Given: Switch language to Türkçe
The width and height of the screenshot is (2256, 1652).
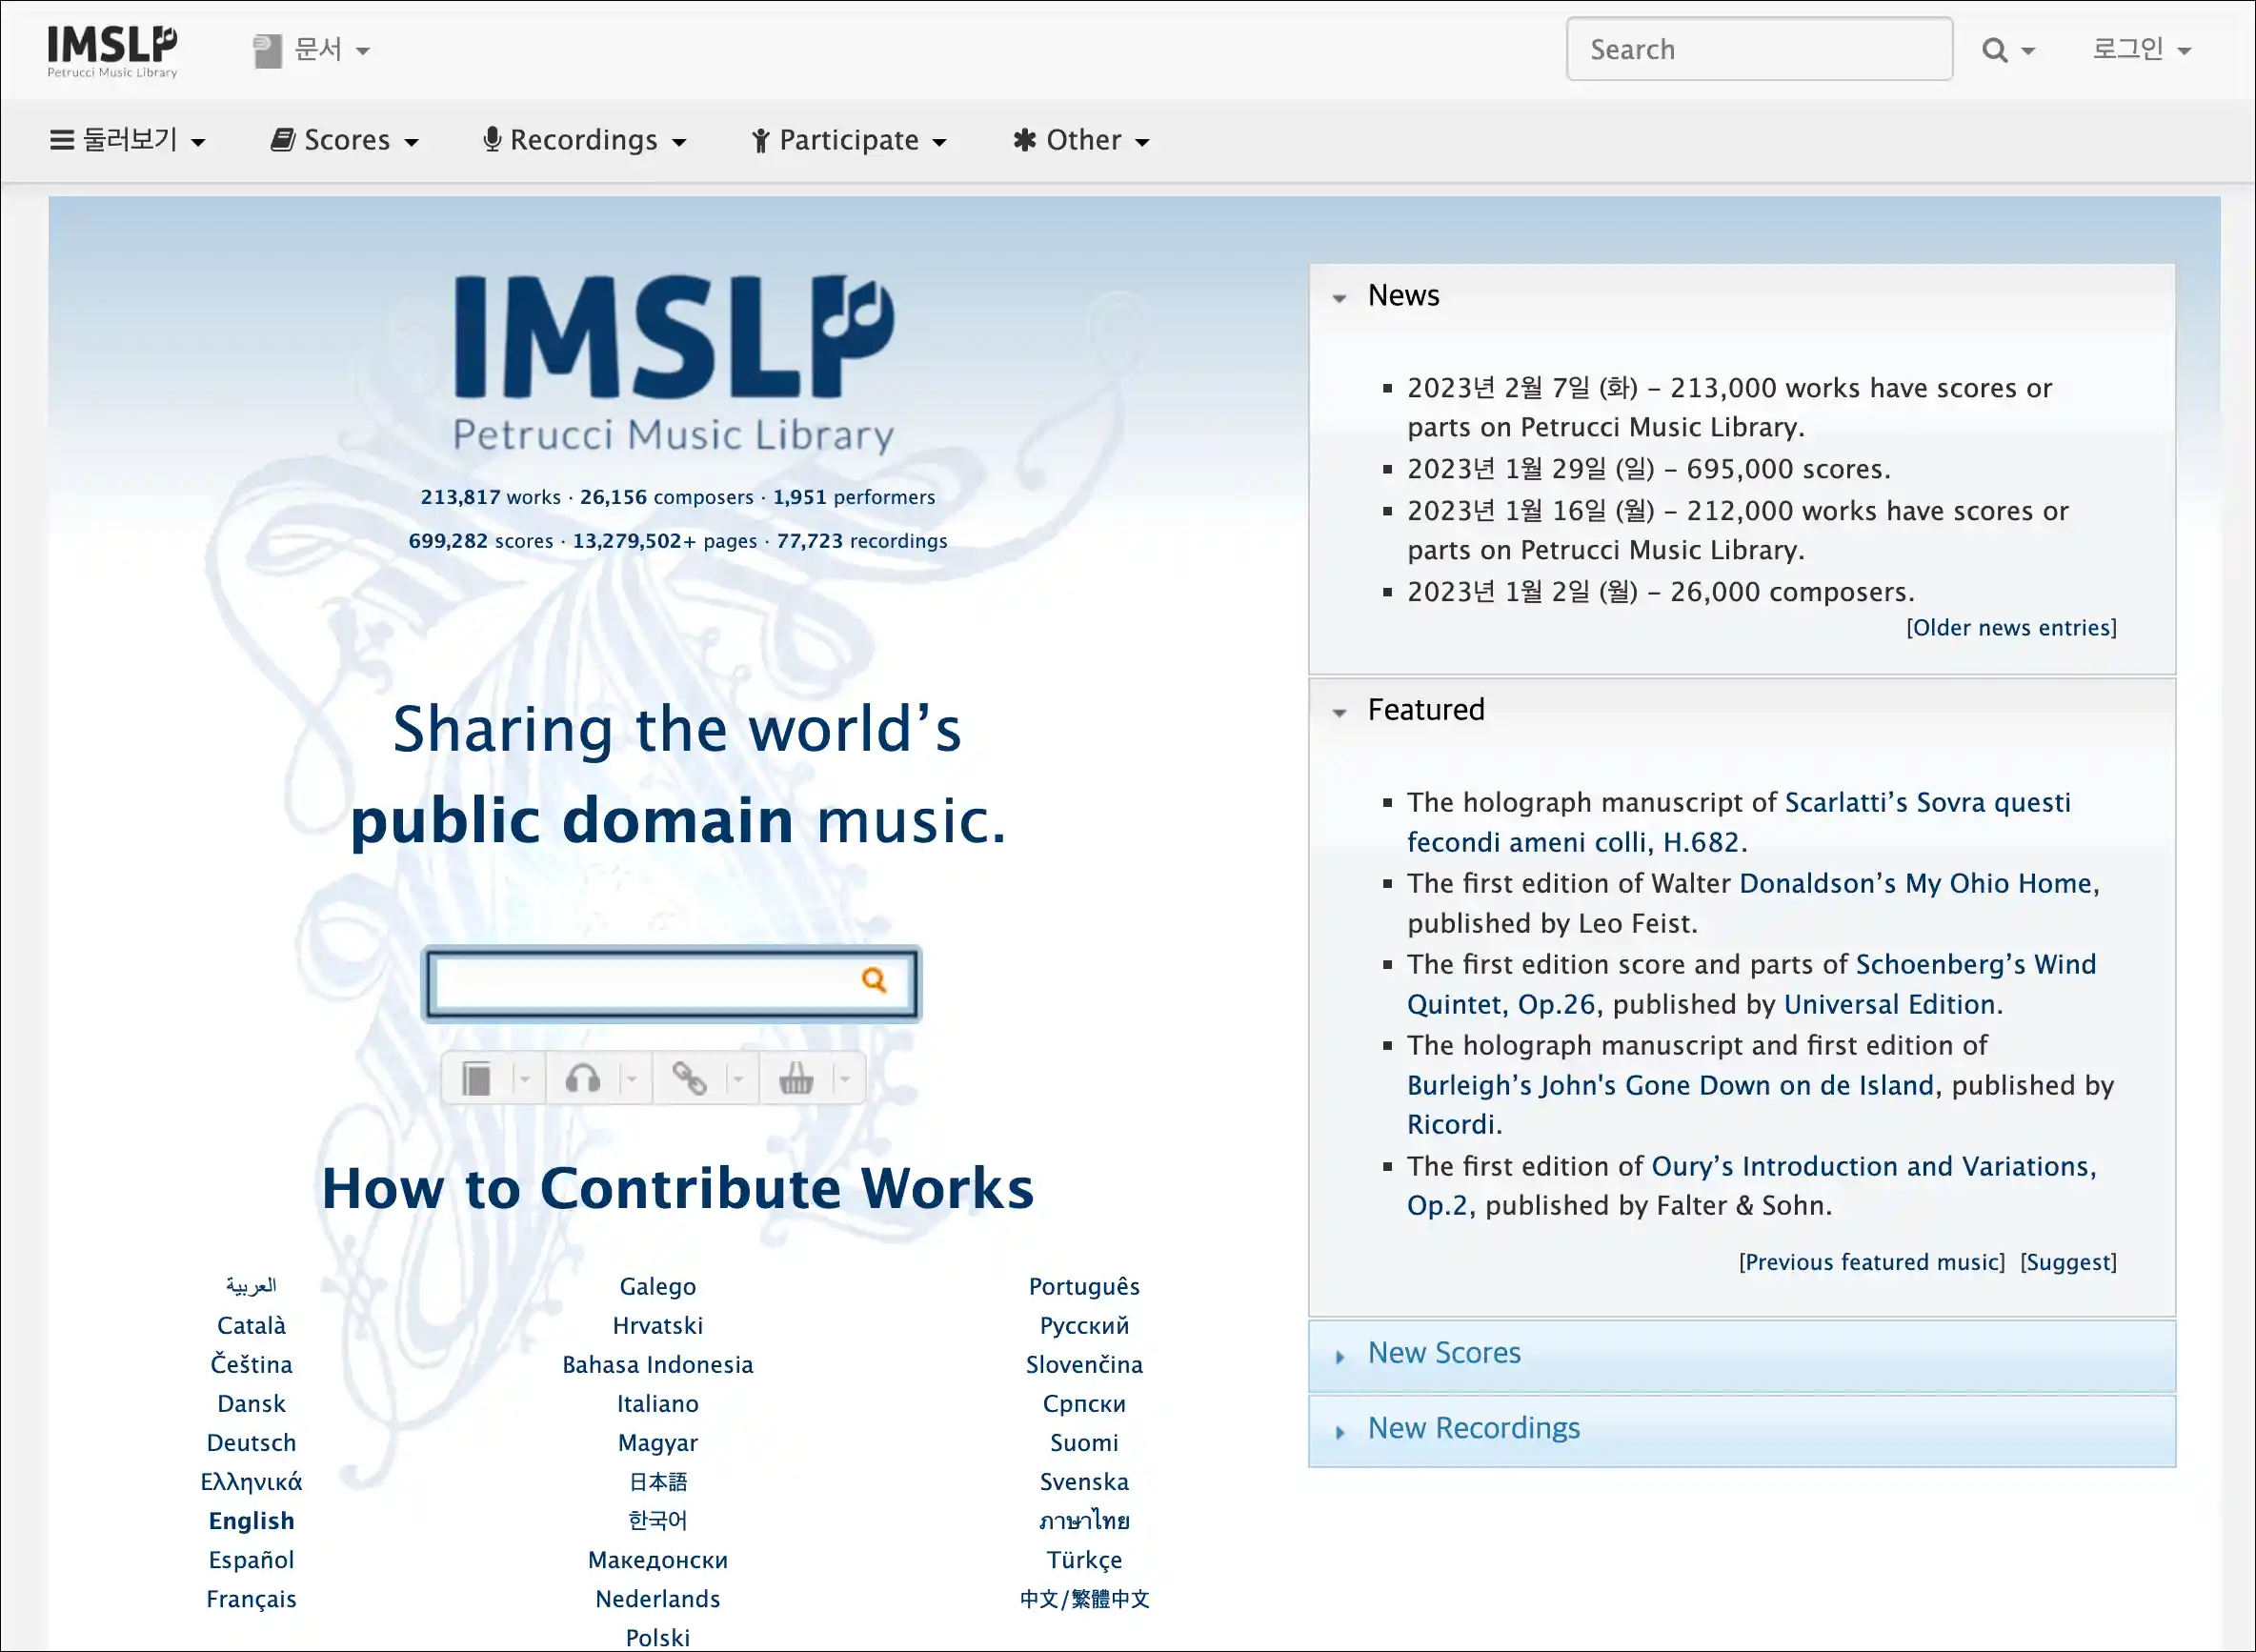Looking at the screenshot, I should 1084,1561.
